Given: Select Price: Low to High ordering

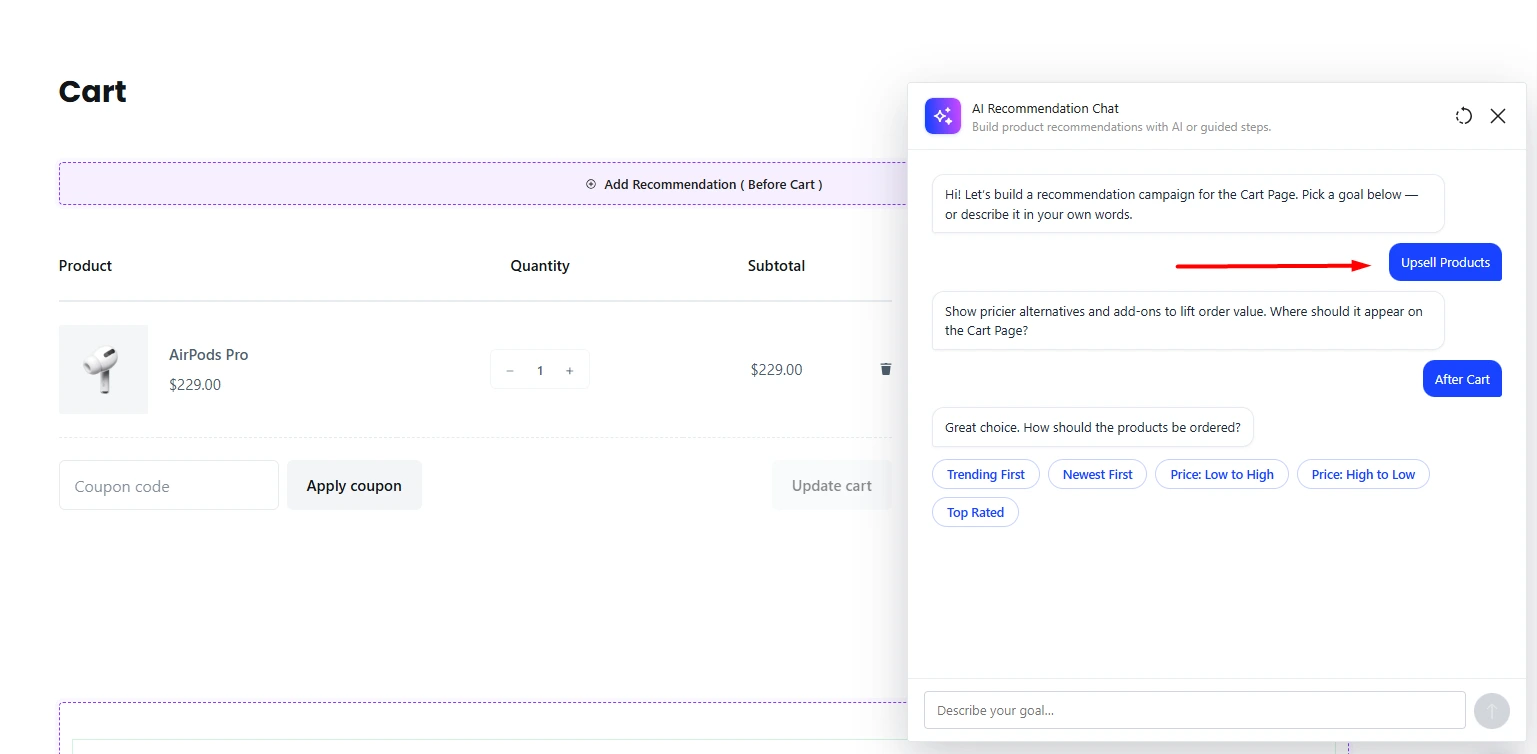Looking at the screenshot, I should [1222, 474].
